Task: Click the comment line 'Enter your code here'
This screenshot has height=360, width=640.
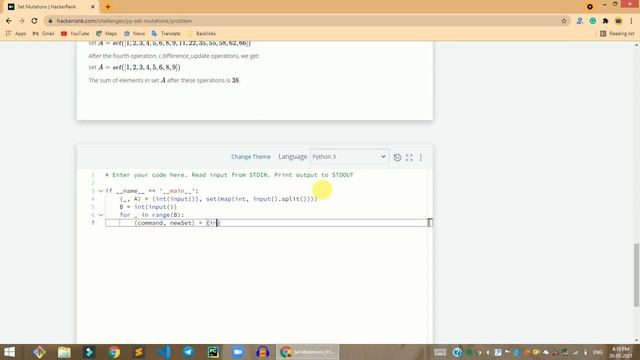Action: (229, 175)
